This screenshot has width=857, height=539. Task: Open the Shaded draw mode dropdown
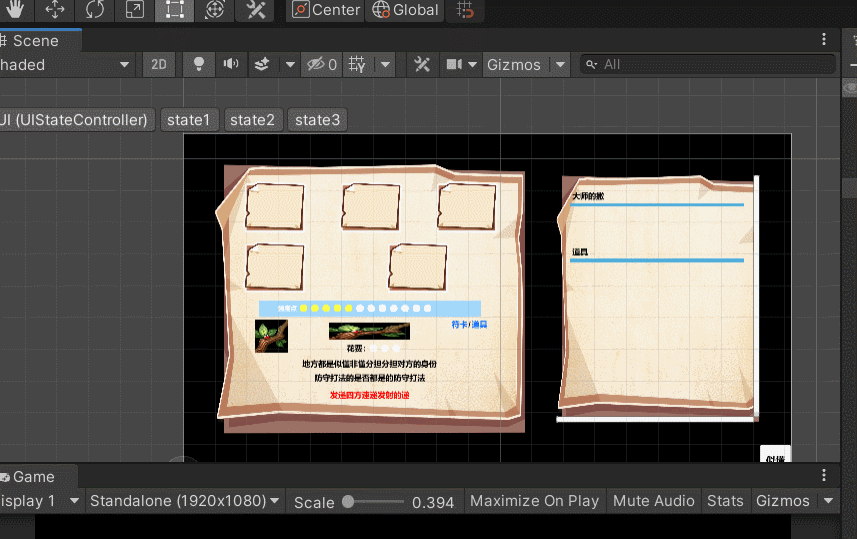pos(67,65)
